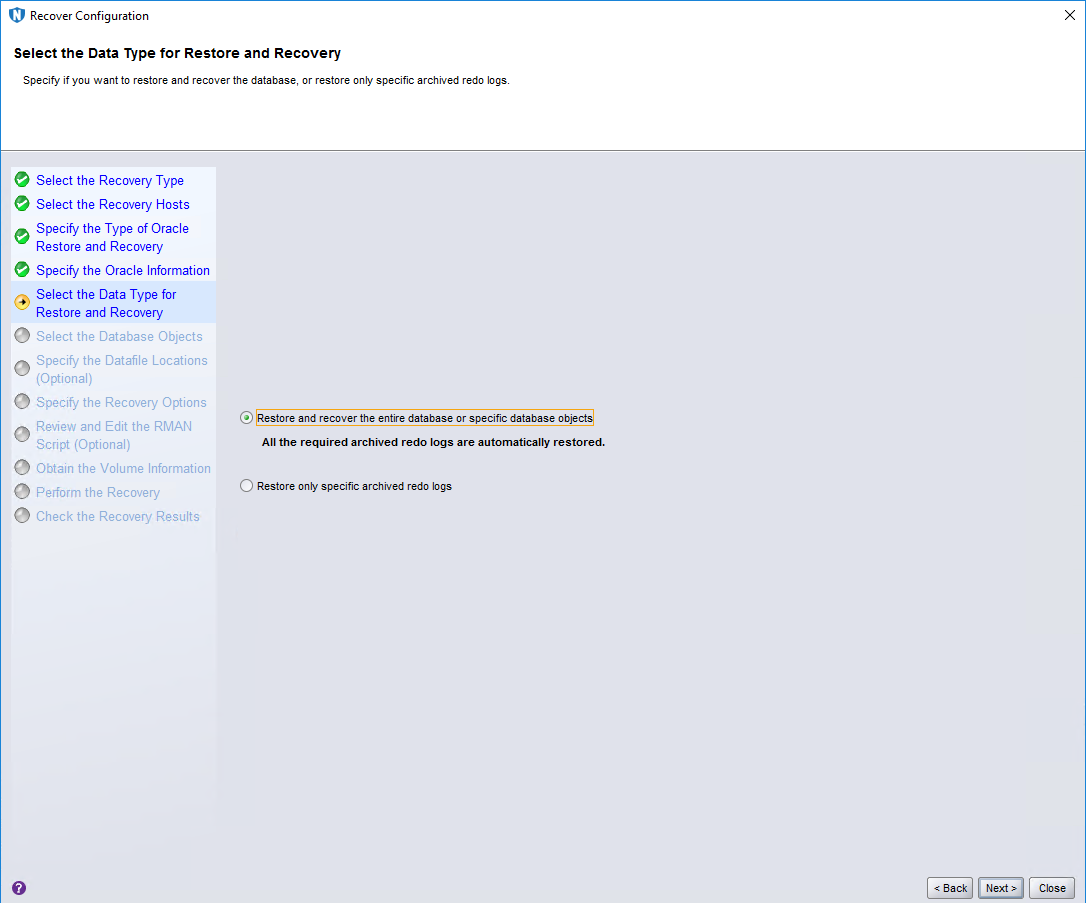The width and height of the screenshot is (1086, 903).
Task: Go to the Select the Recovery Type step
Action: point(110,180)
